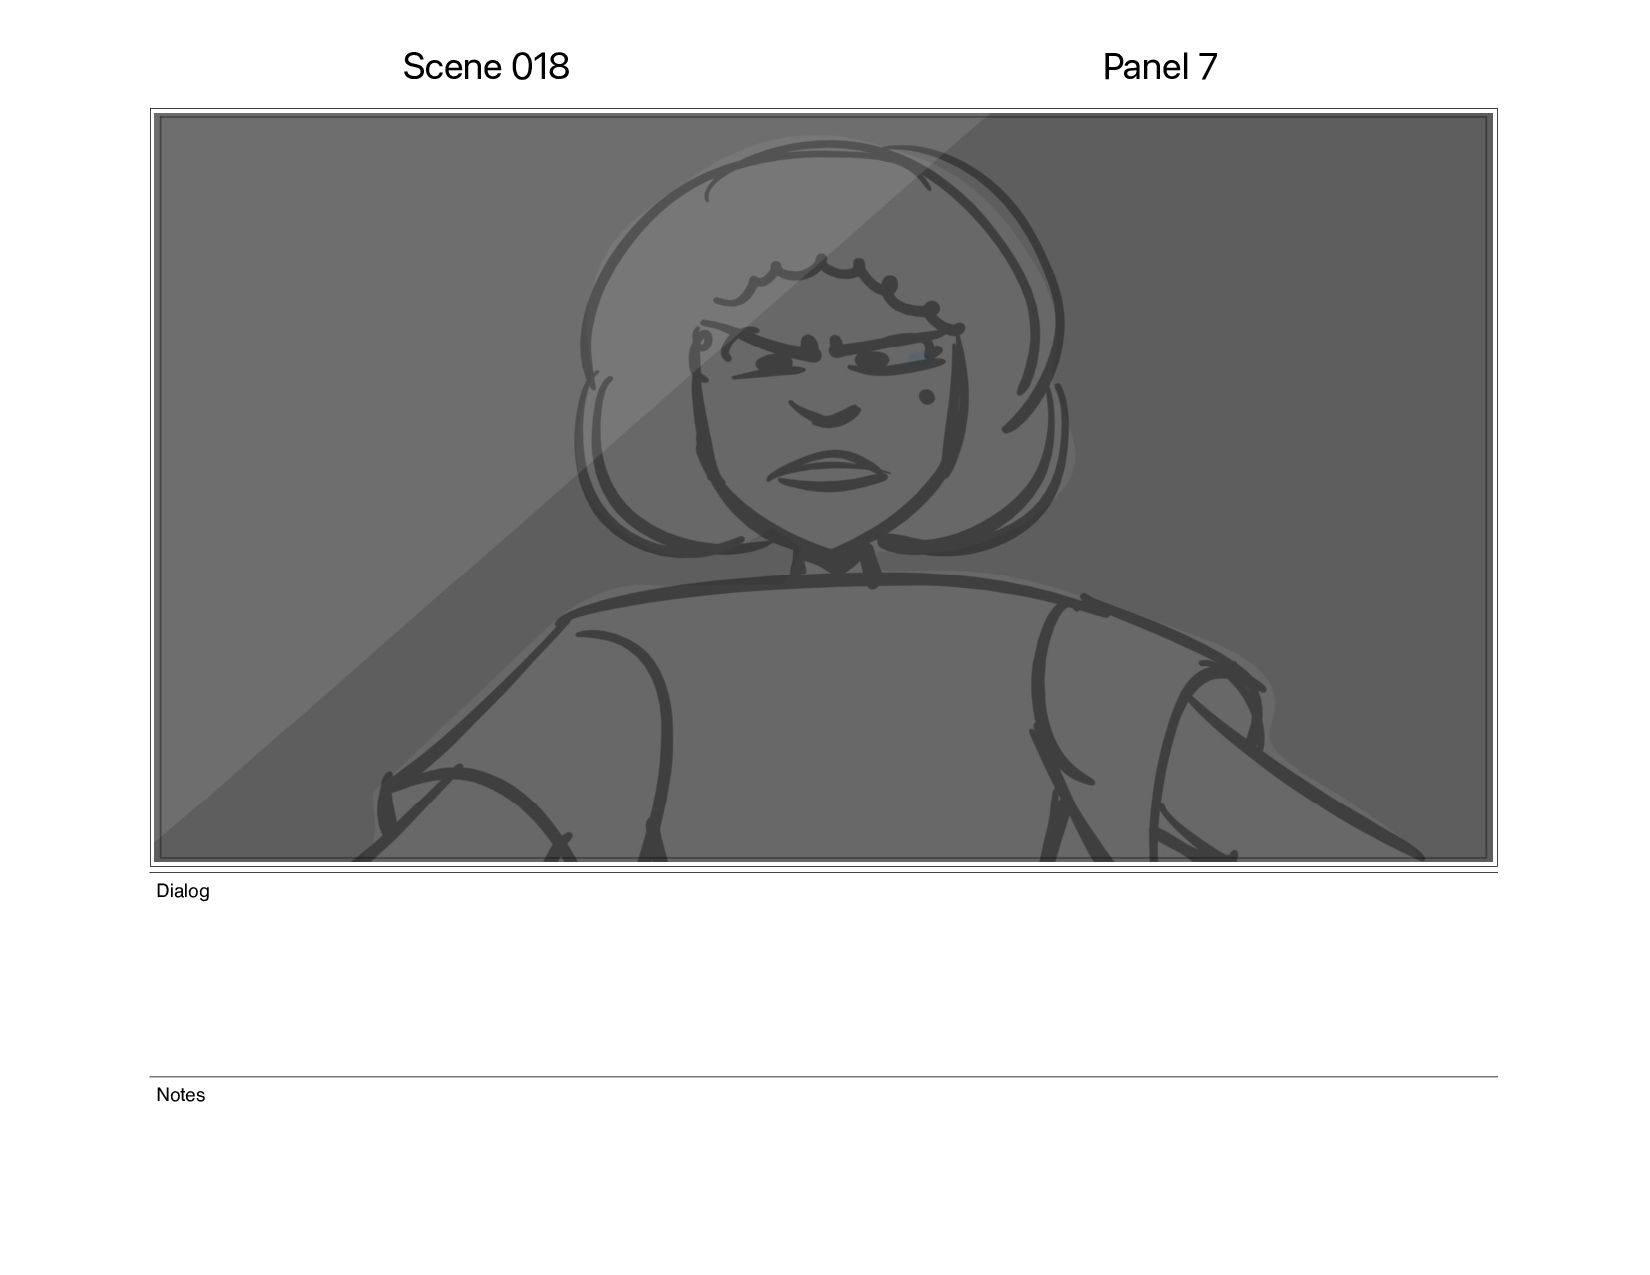Click the character's collar at the neck

coord(835,565)
